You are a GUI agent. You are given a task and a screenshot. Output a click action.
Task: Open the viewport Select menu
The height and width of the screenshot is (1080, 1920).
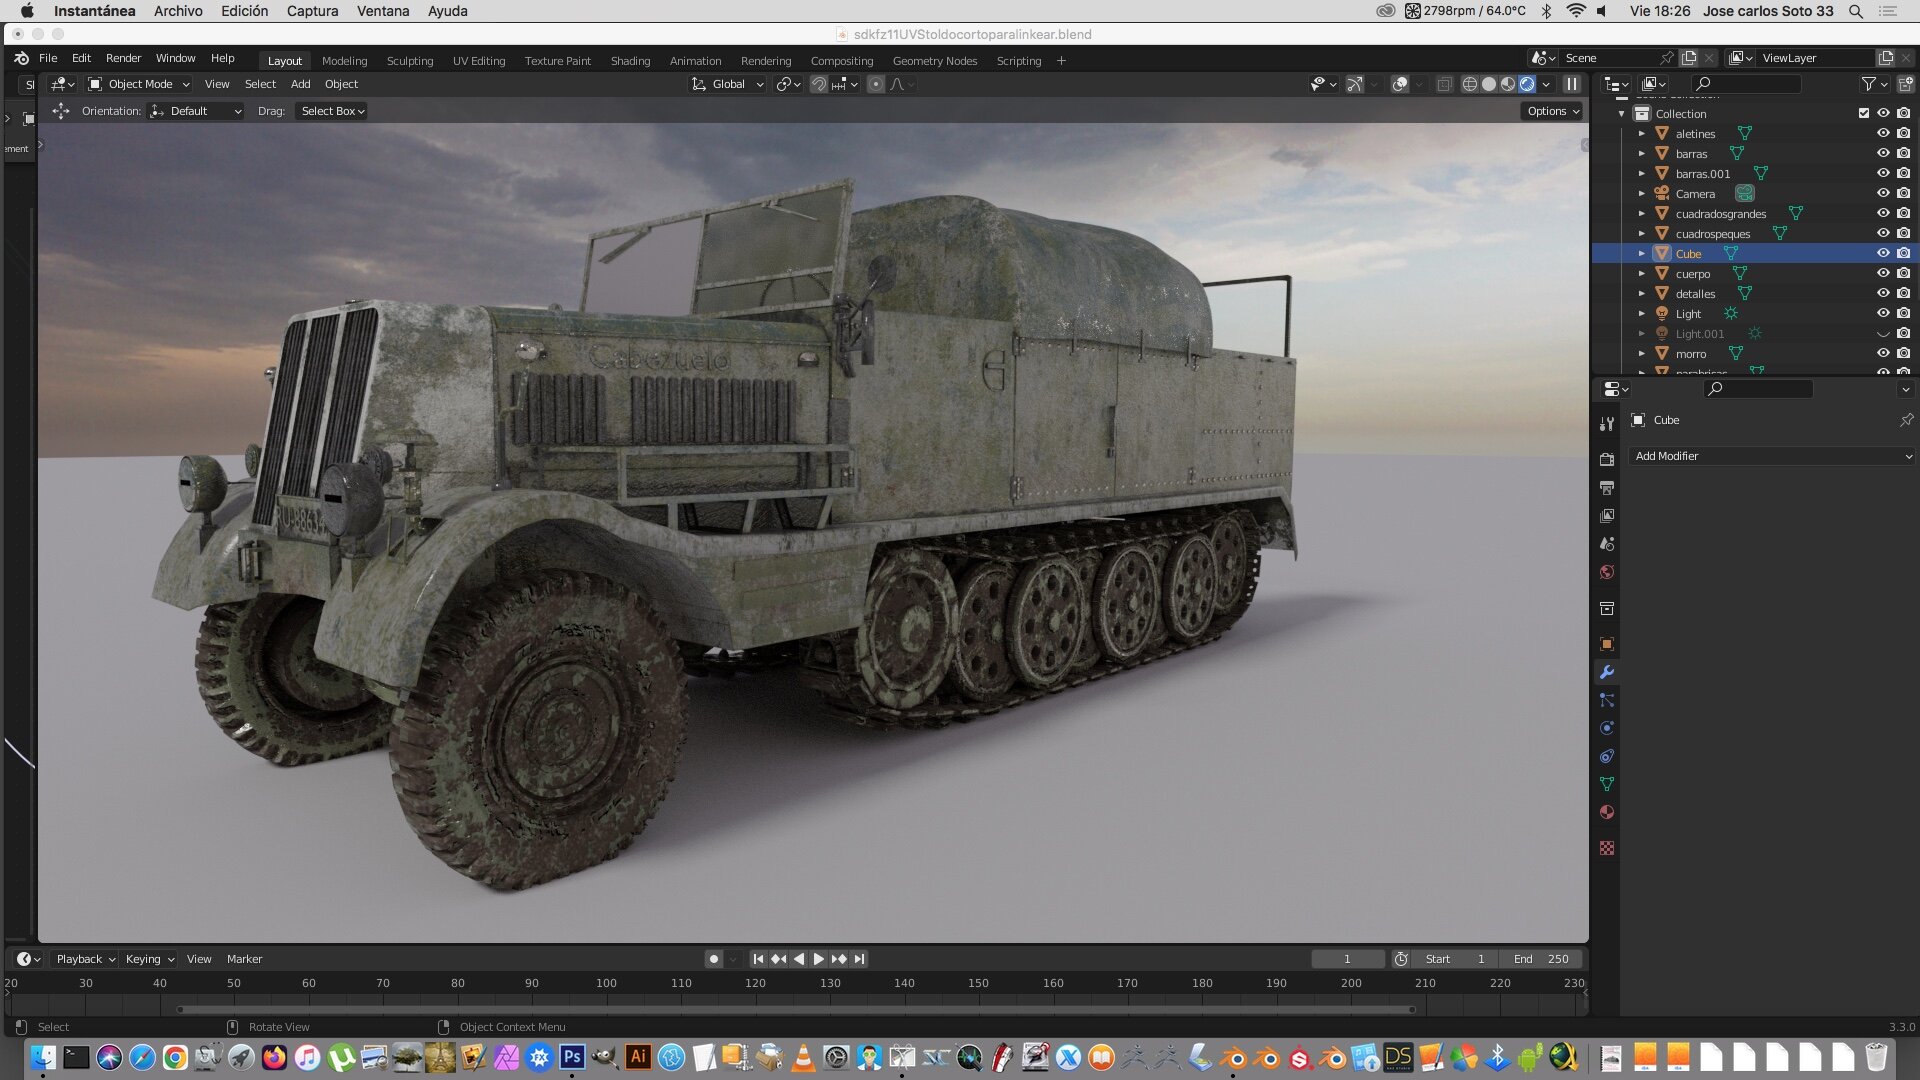(x=260, y=84)
